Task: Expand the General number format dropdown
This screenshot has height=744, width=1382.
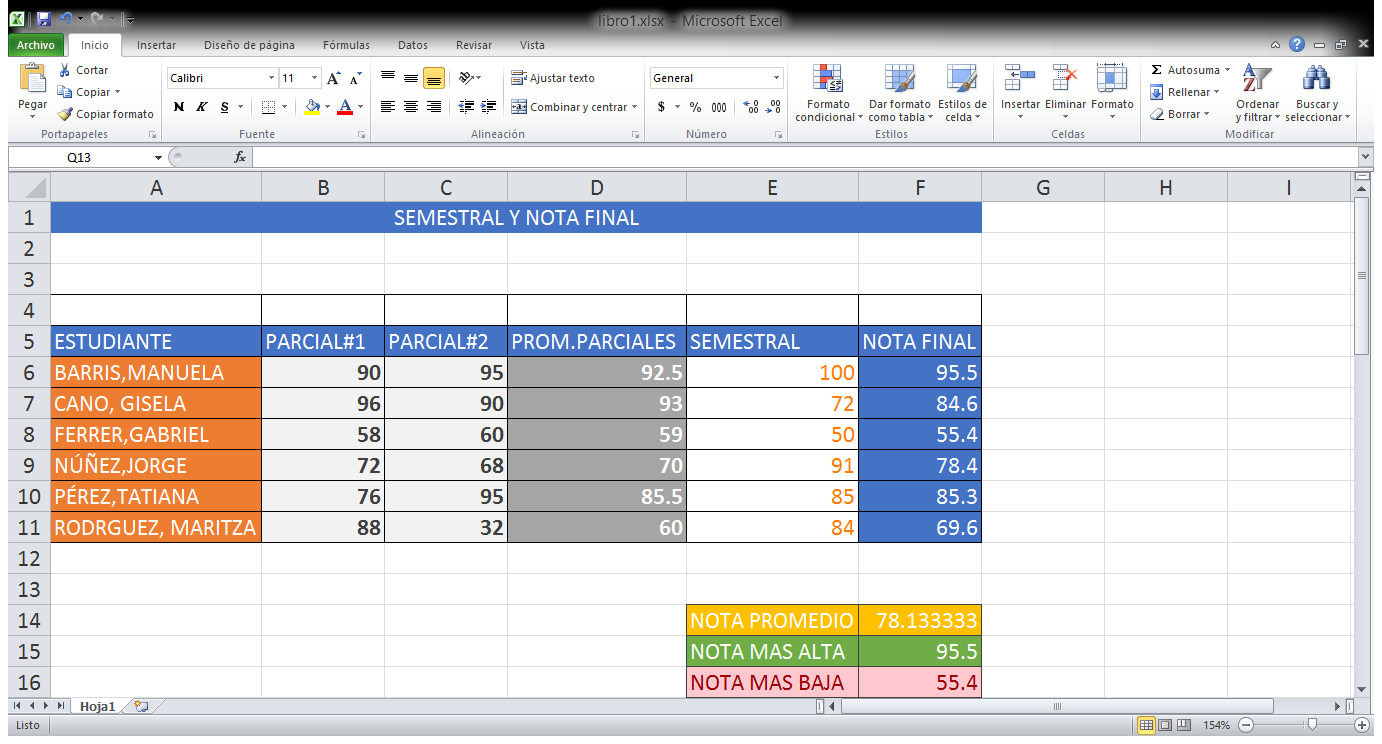Action: pyautogui.click(x=775, y=77)
